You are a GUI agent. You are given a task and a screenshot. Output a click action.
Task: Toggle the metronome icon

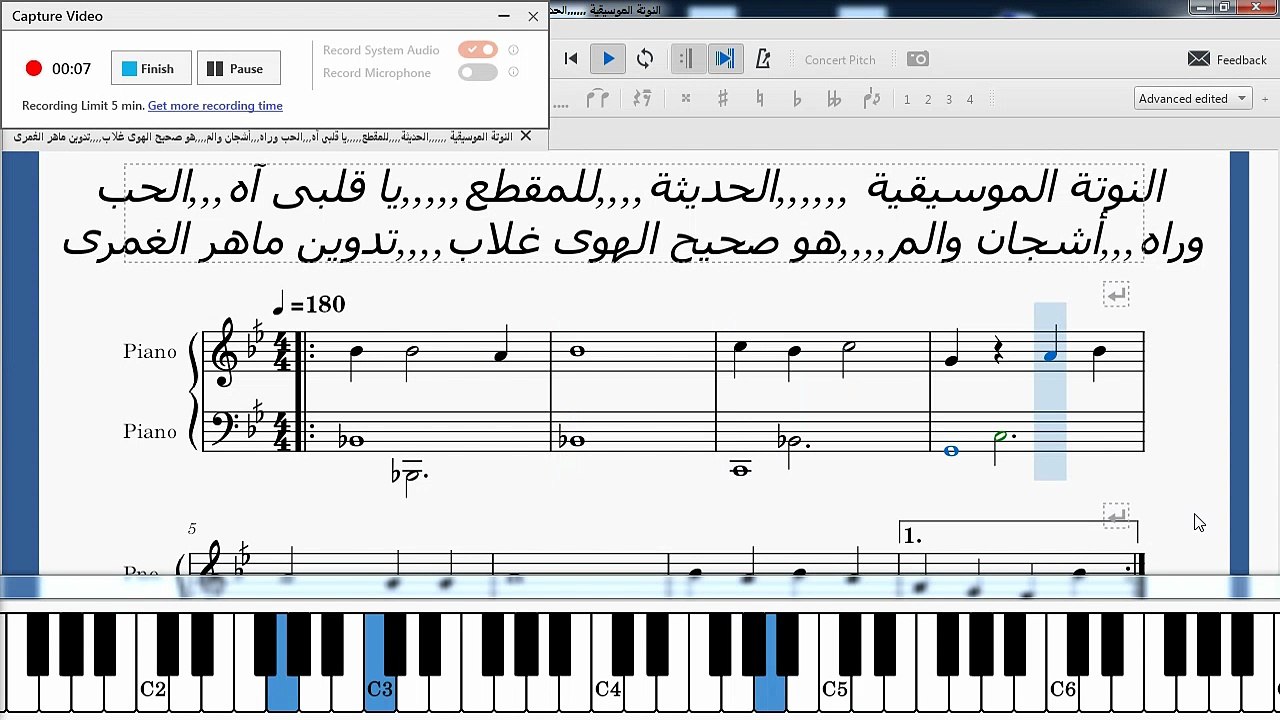click(763, 59)
